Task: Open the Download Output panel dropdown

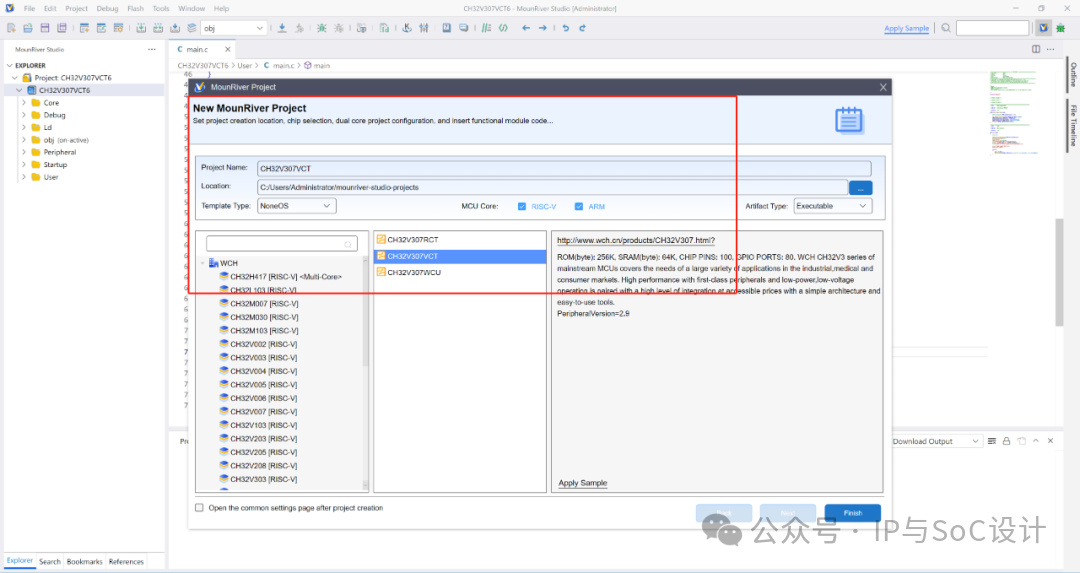Action: tap(935, 441)
